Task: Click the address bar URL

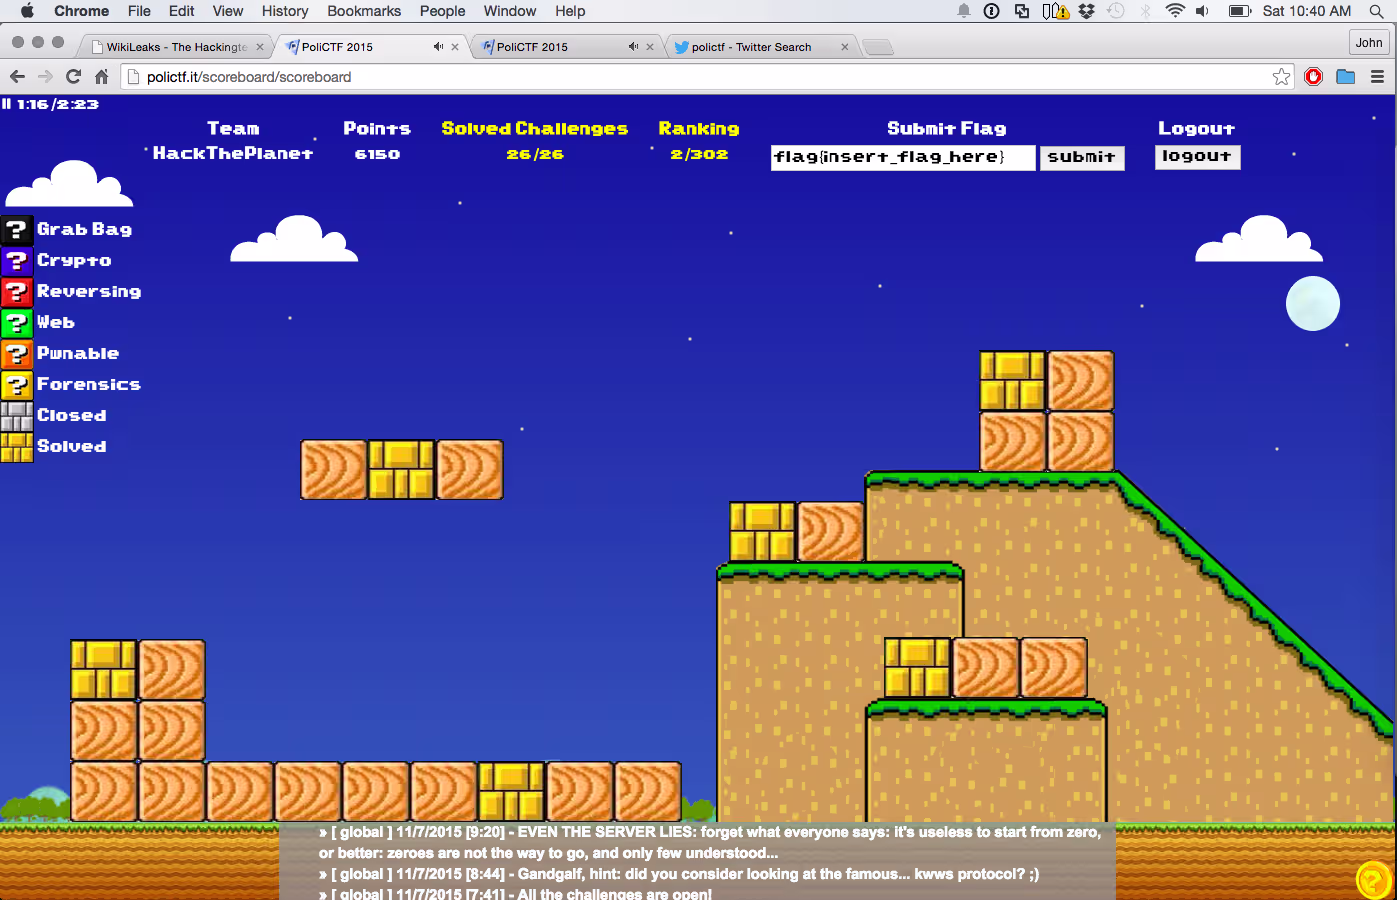Action: point(249,77)
